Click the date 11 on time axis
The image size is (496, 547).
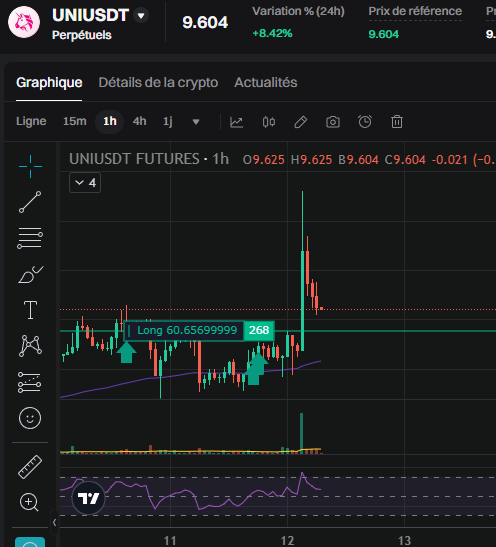coord(170,541)
